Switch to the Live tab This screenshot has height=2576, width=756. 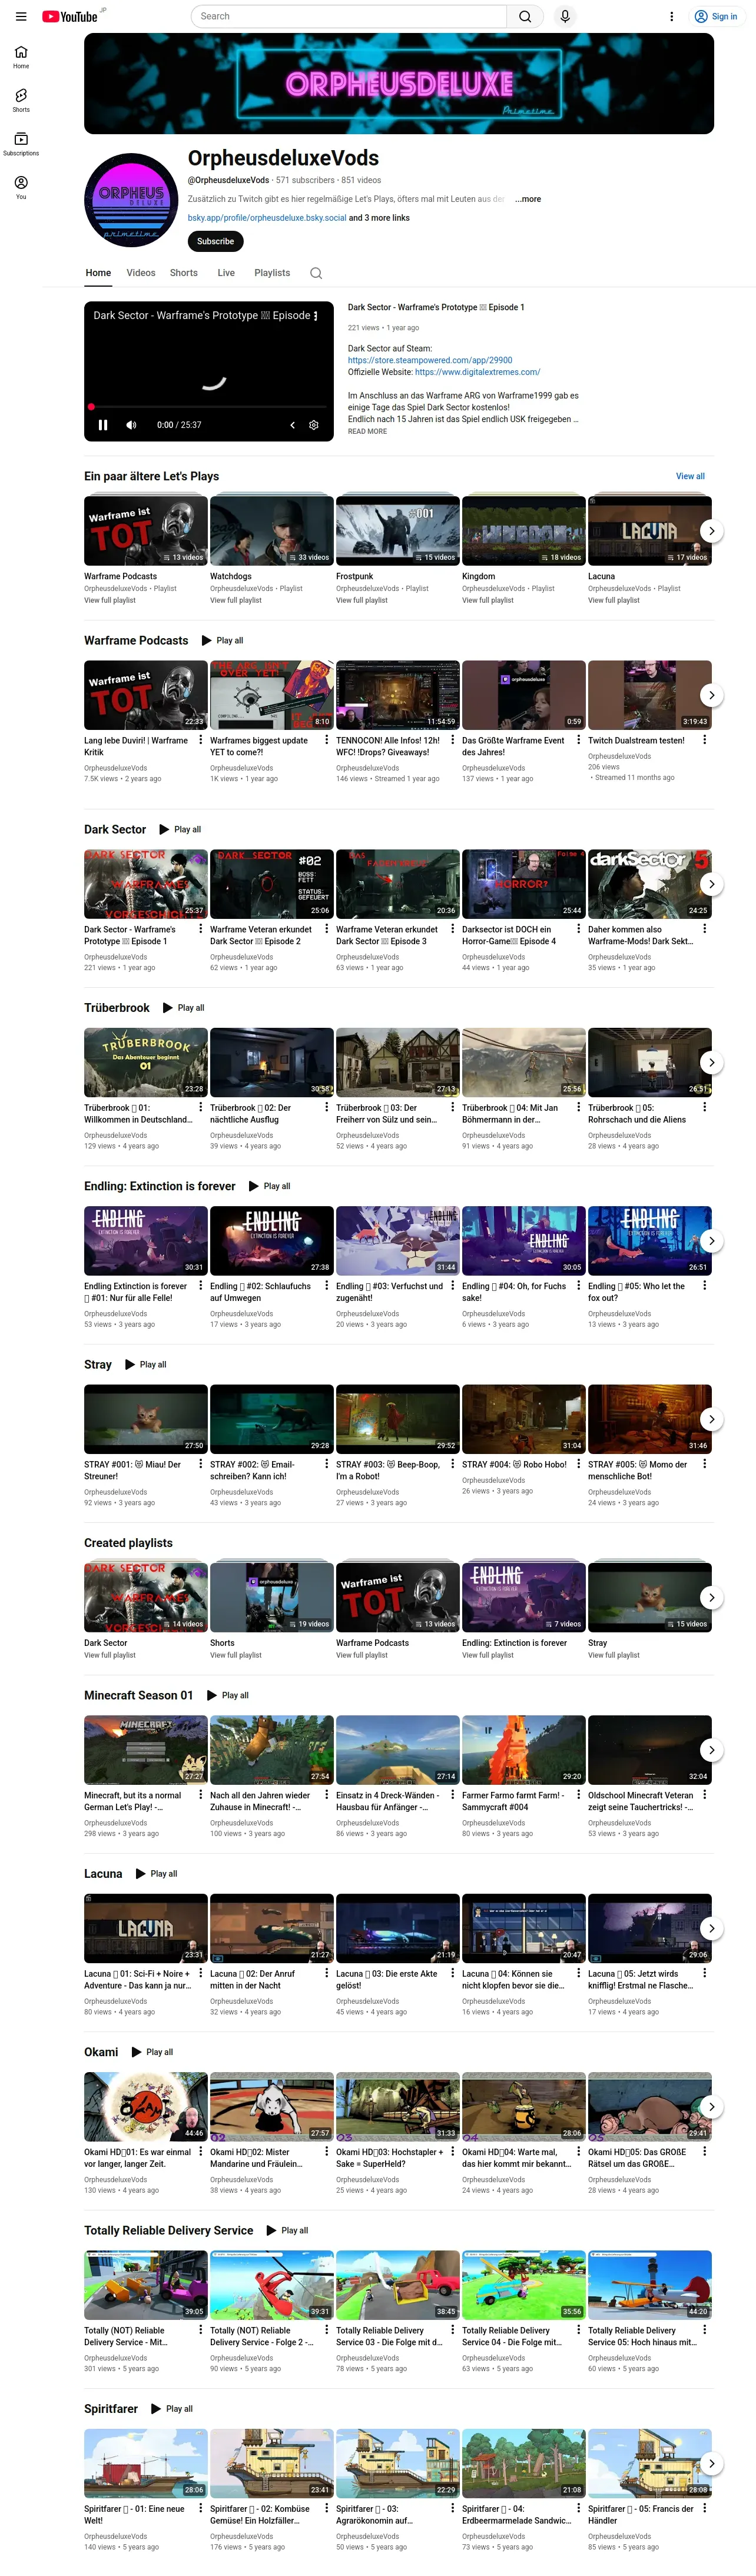click(226, 273)
